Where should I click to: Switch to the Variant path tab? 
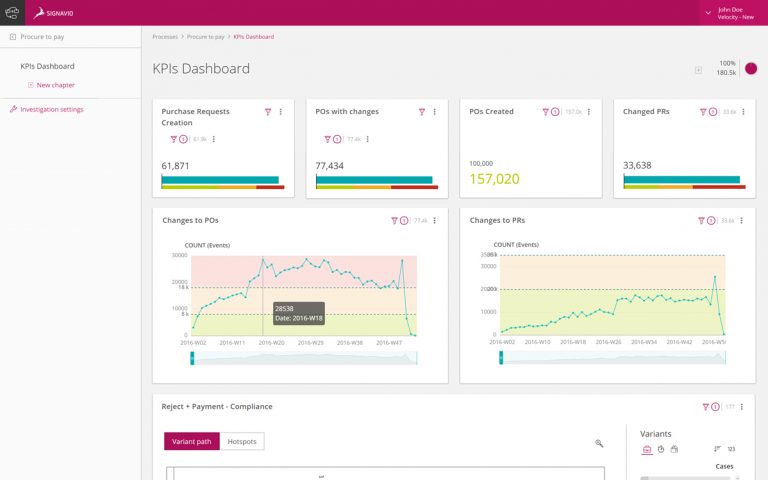pos(192,441)
